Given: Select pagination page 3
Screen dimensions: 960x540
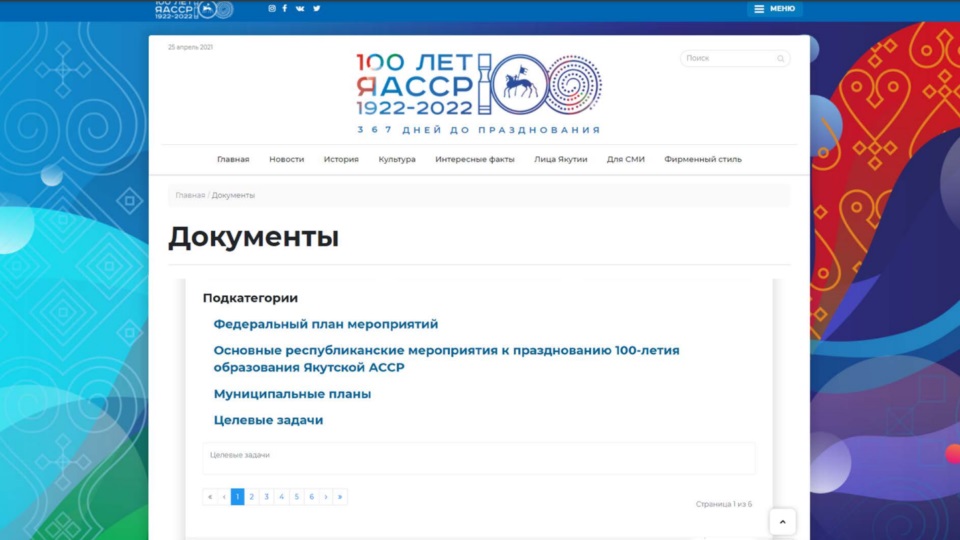Looking at the screenshot, I should [x=266, y=497].
